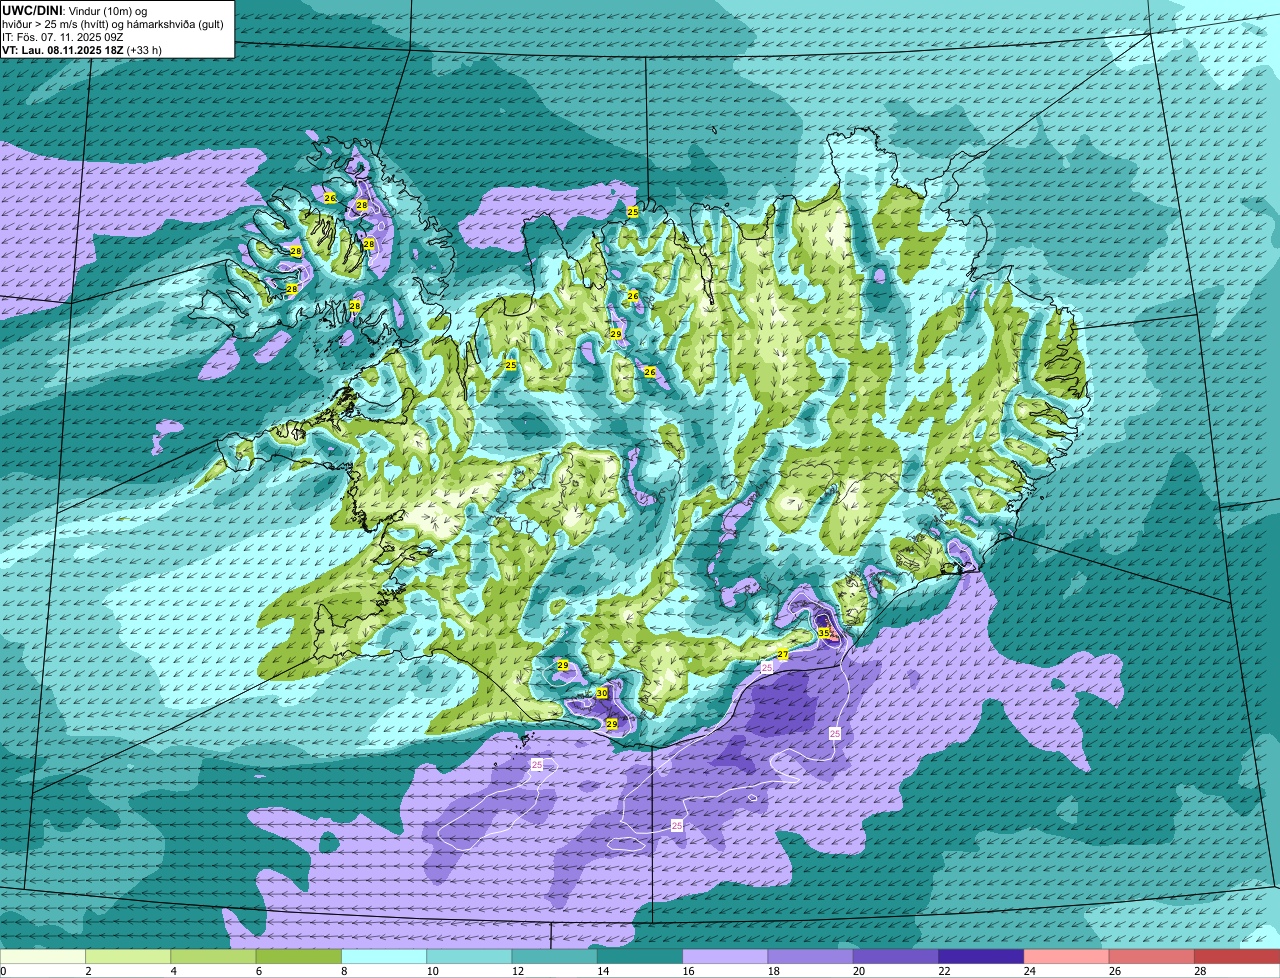1280x978 pixels.
Task: Click the 24–26 m/s light pink legend swatch
Action: click(1067, 957)
